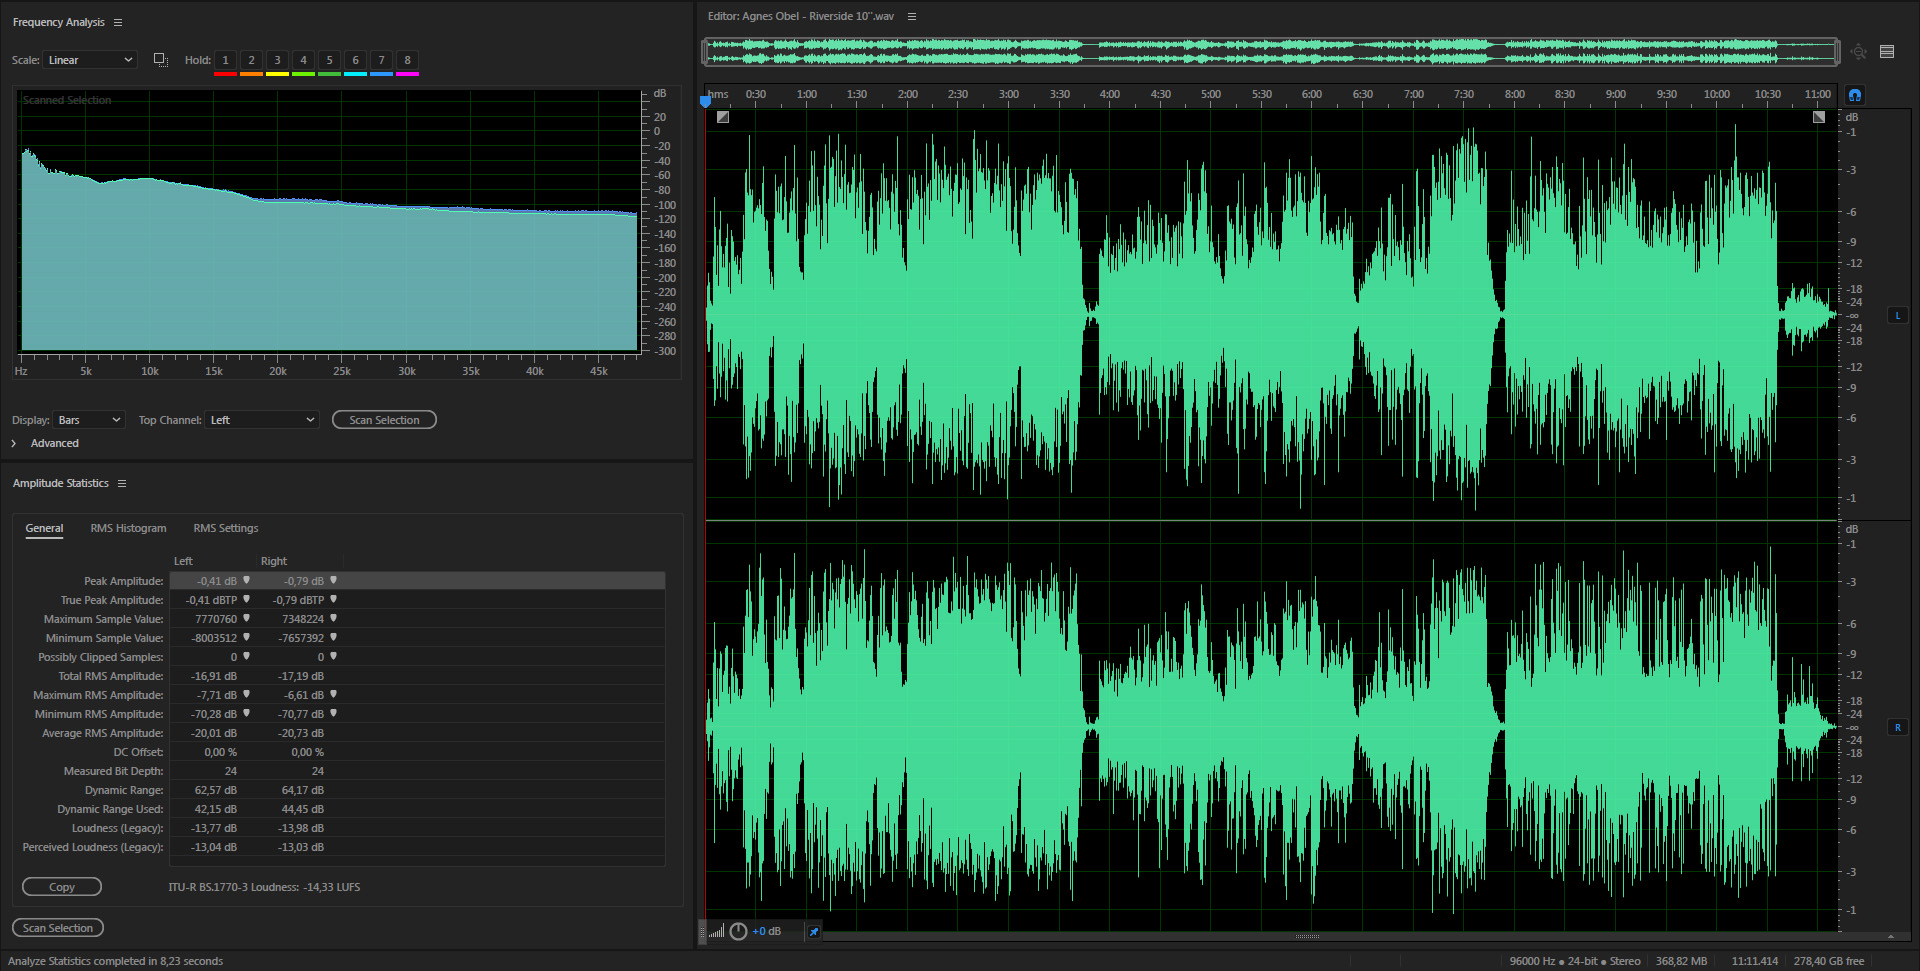Switch to the RMS Histogram tab

point(128,528)
